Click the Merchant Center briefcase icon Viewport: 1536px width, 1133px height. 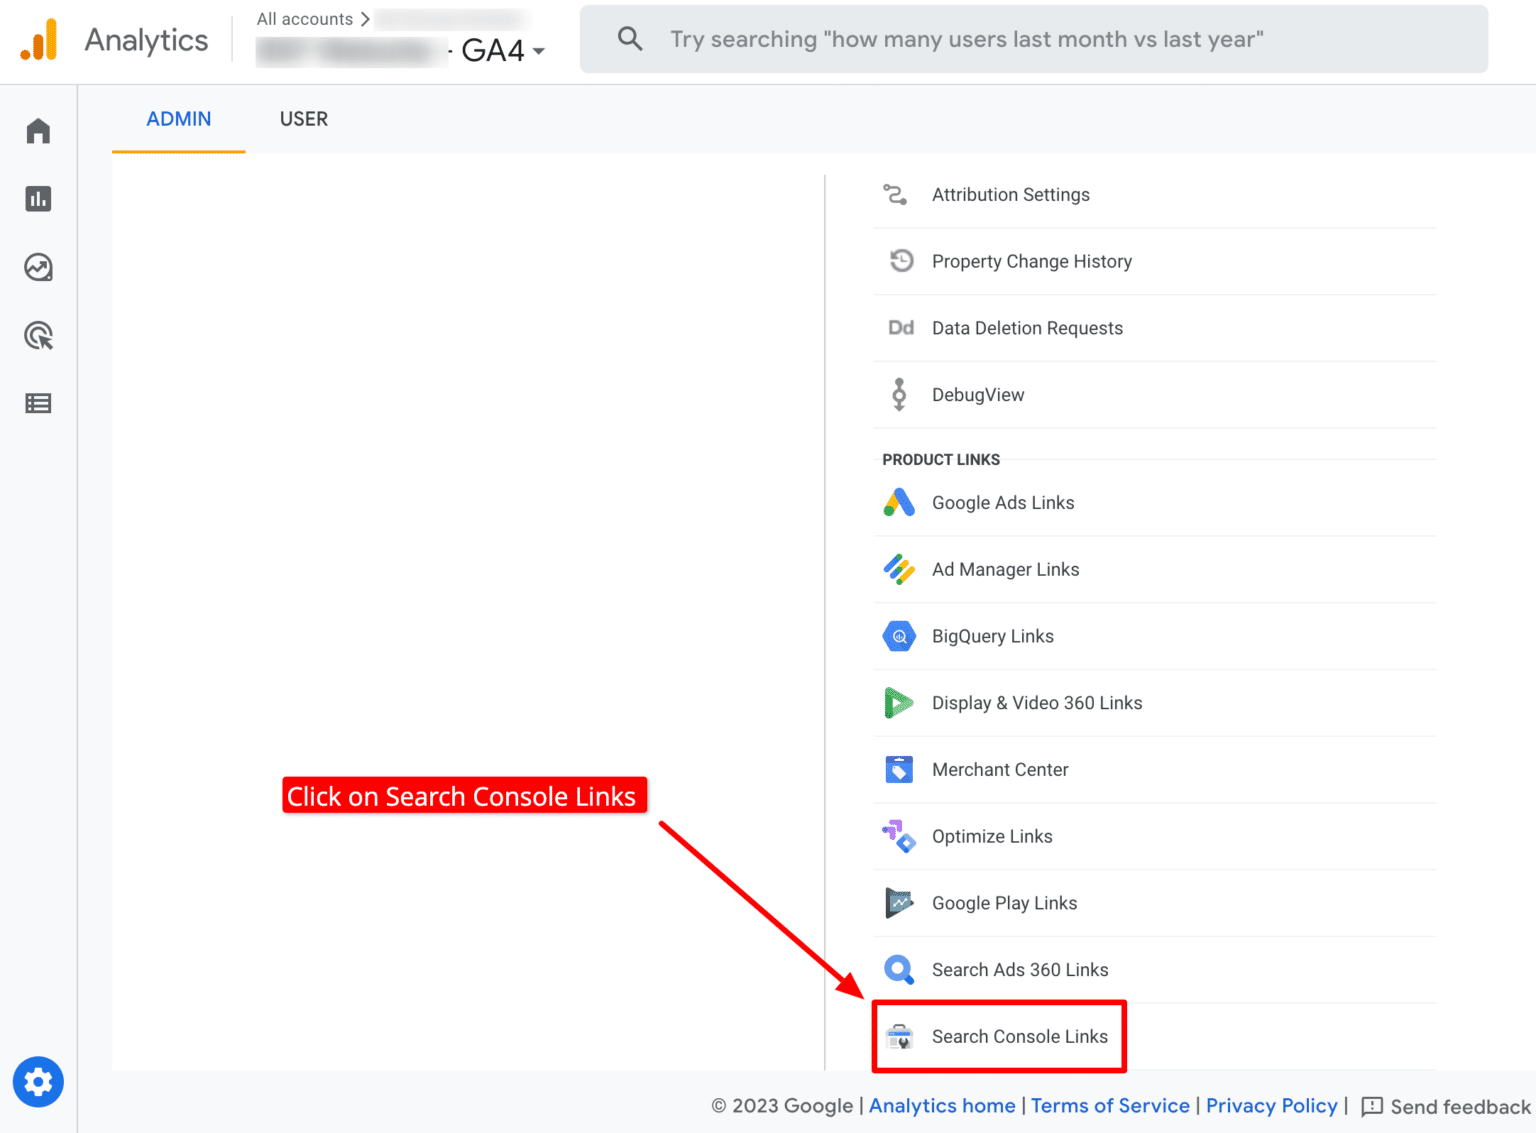[x=899, y=769]
